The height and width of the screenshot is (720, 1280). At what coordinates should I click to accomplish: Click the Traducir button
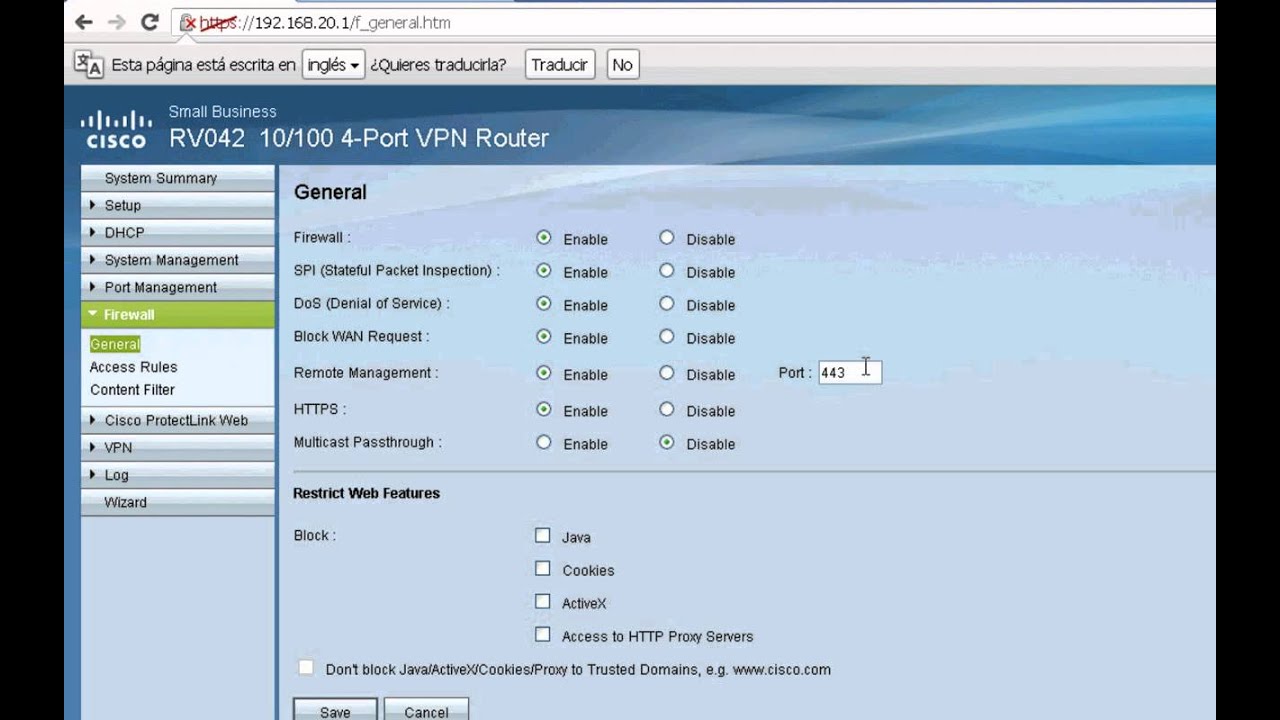coord(559,65)
